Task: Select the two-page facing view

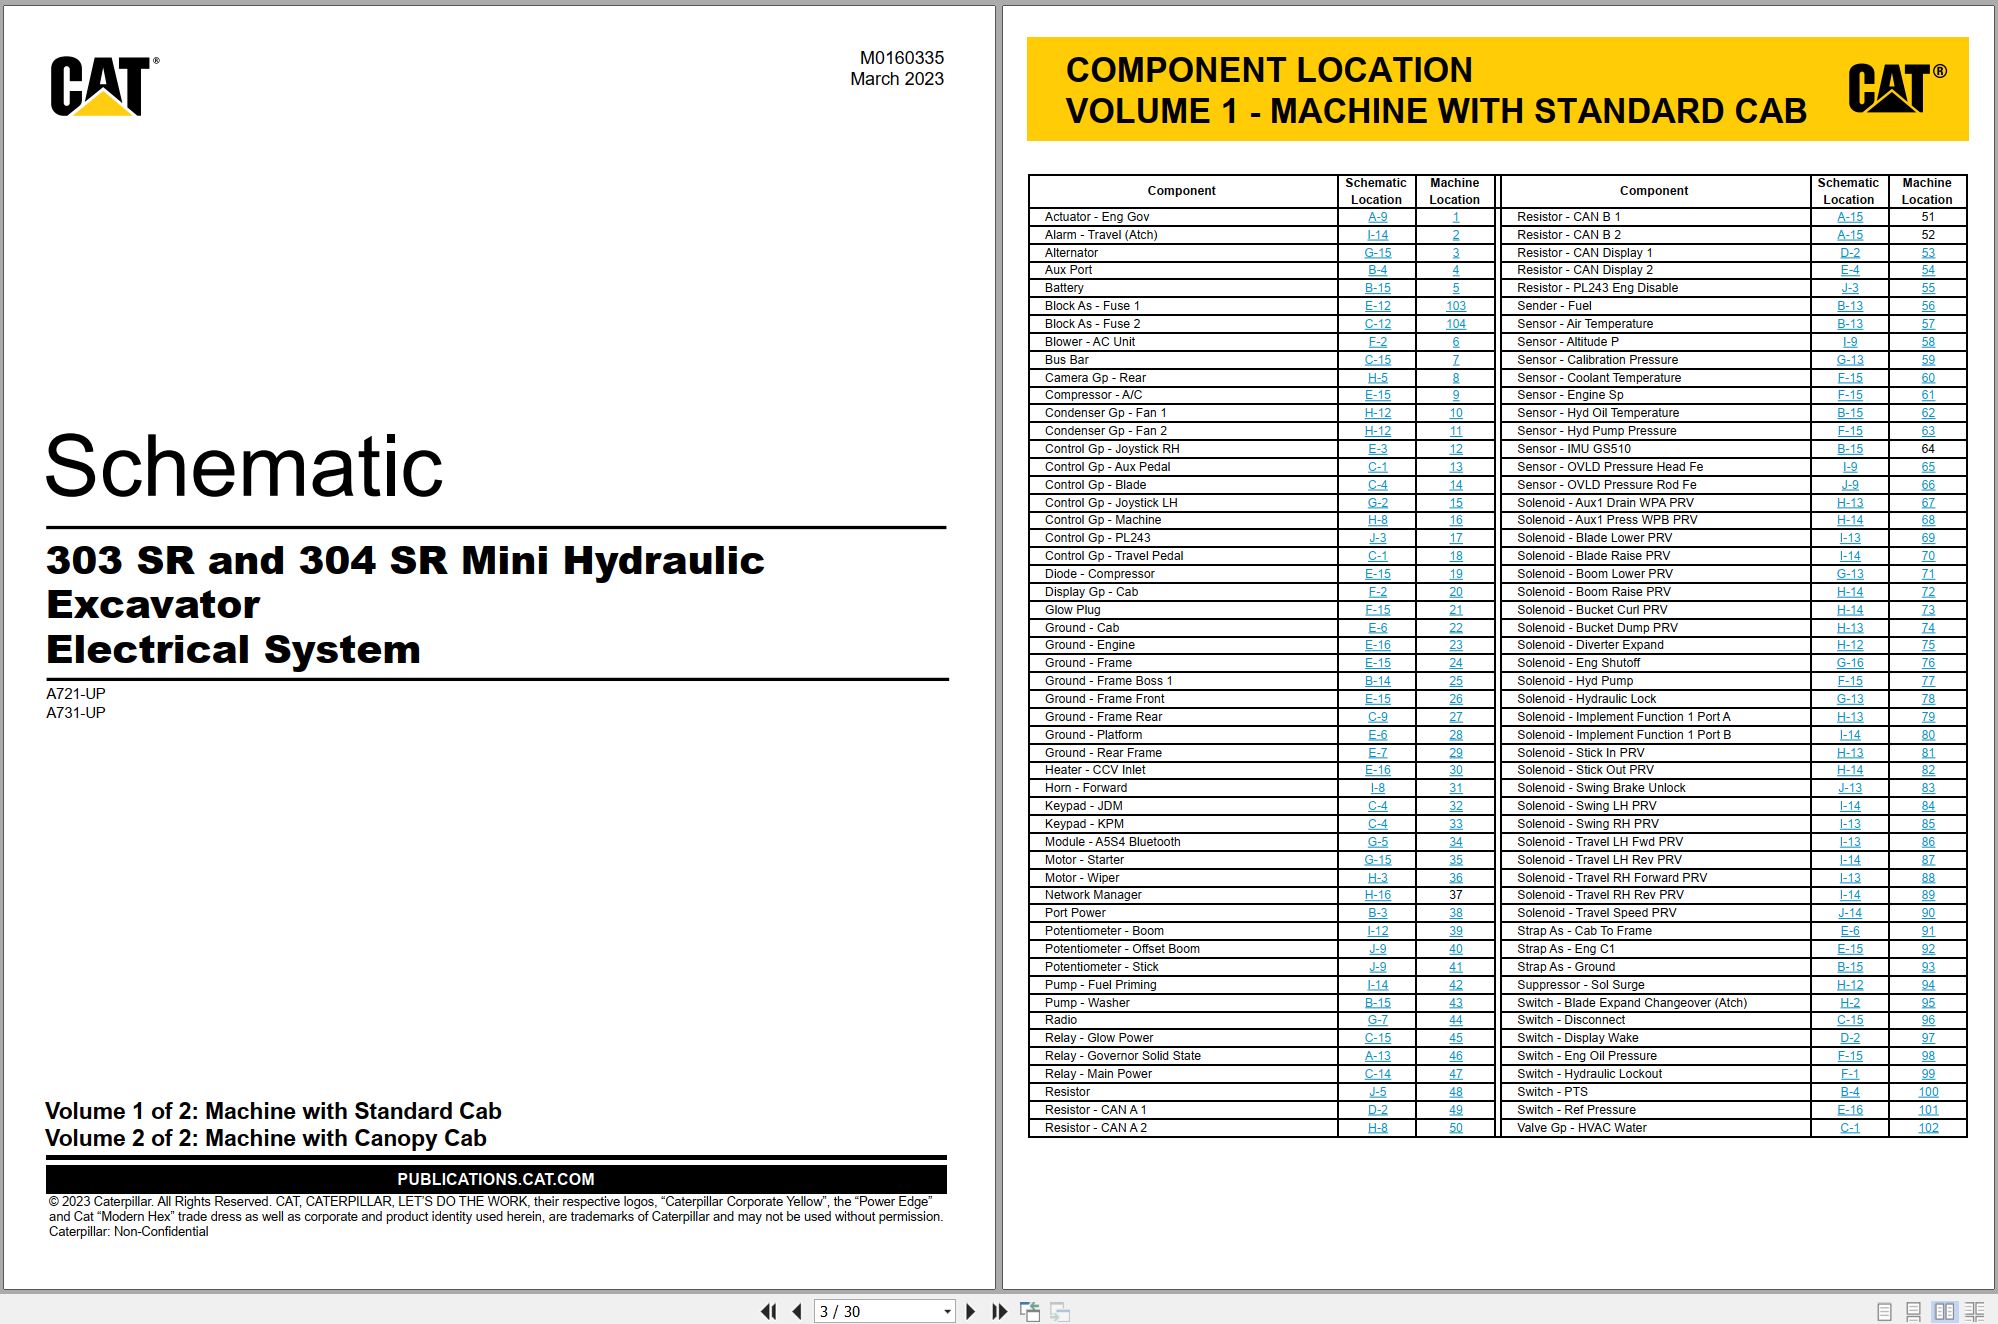Action: (x=1944, y=1311)
